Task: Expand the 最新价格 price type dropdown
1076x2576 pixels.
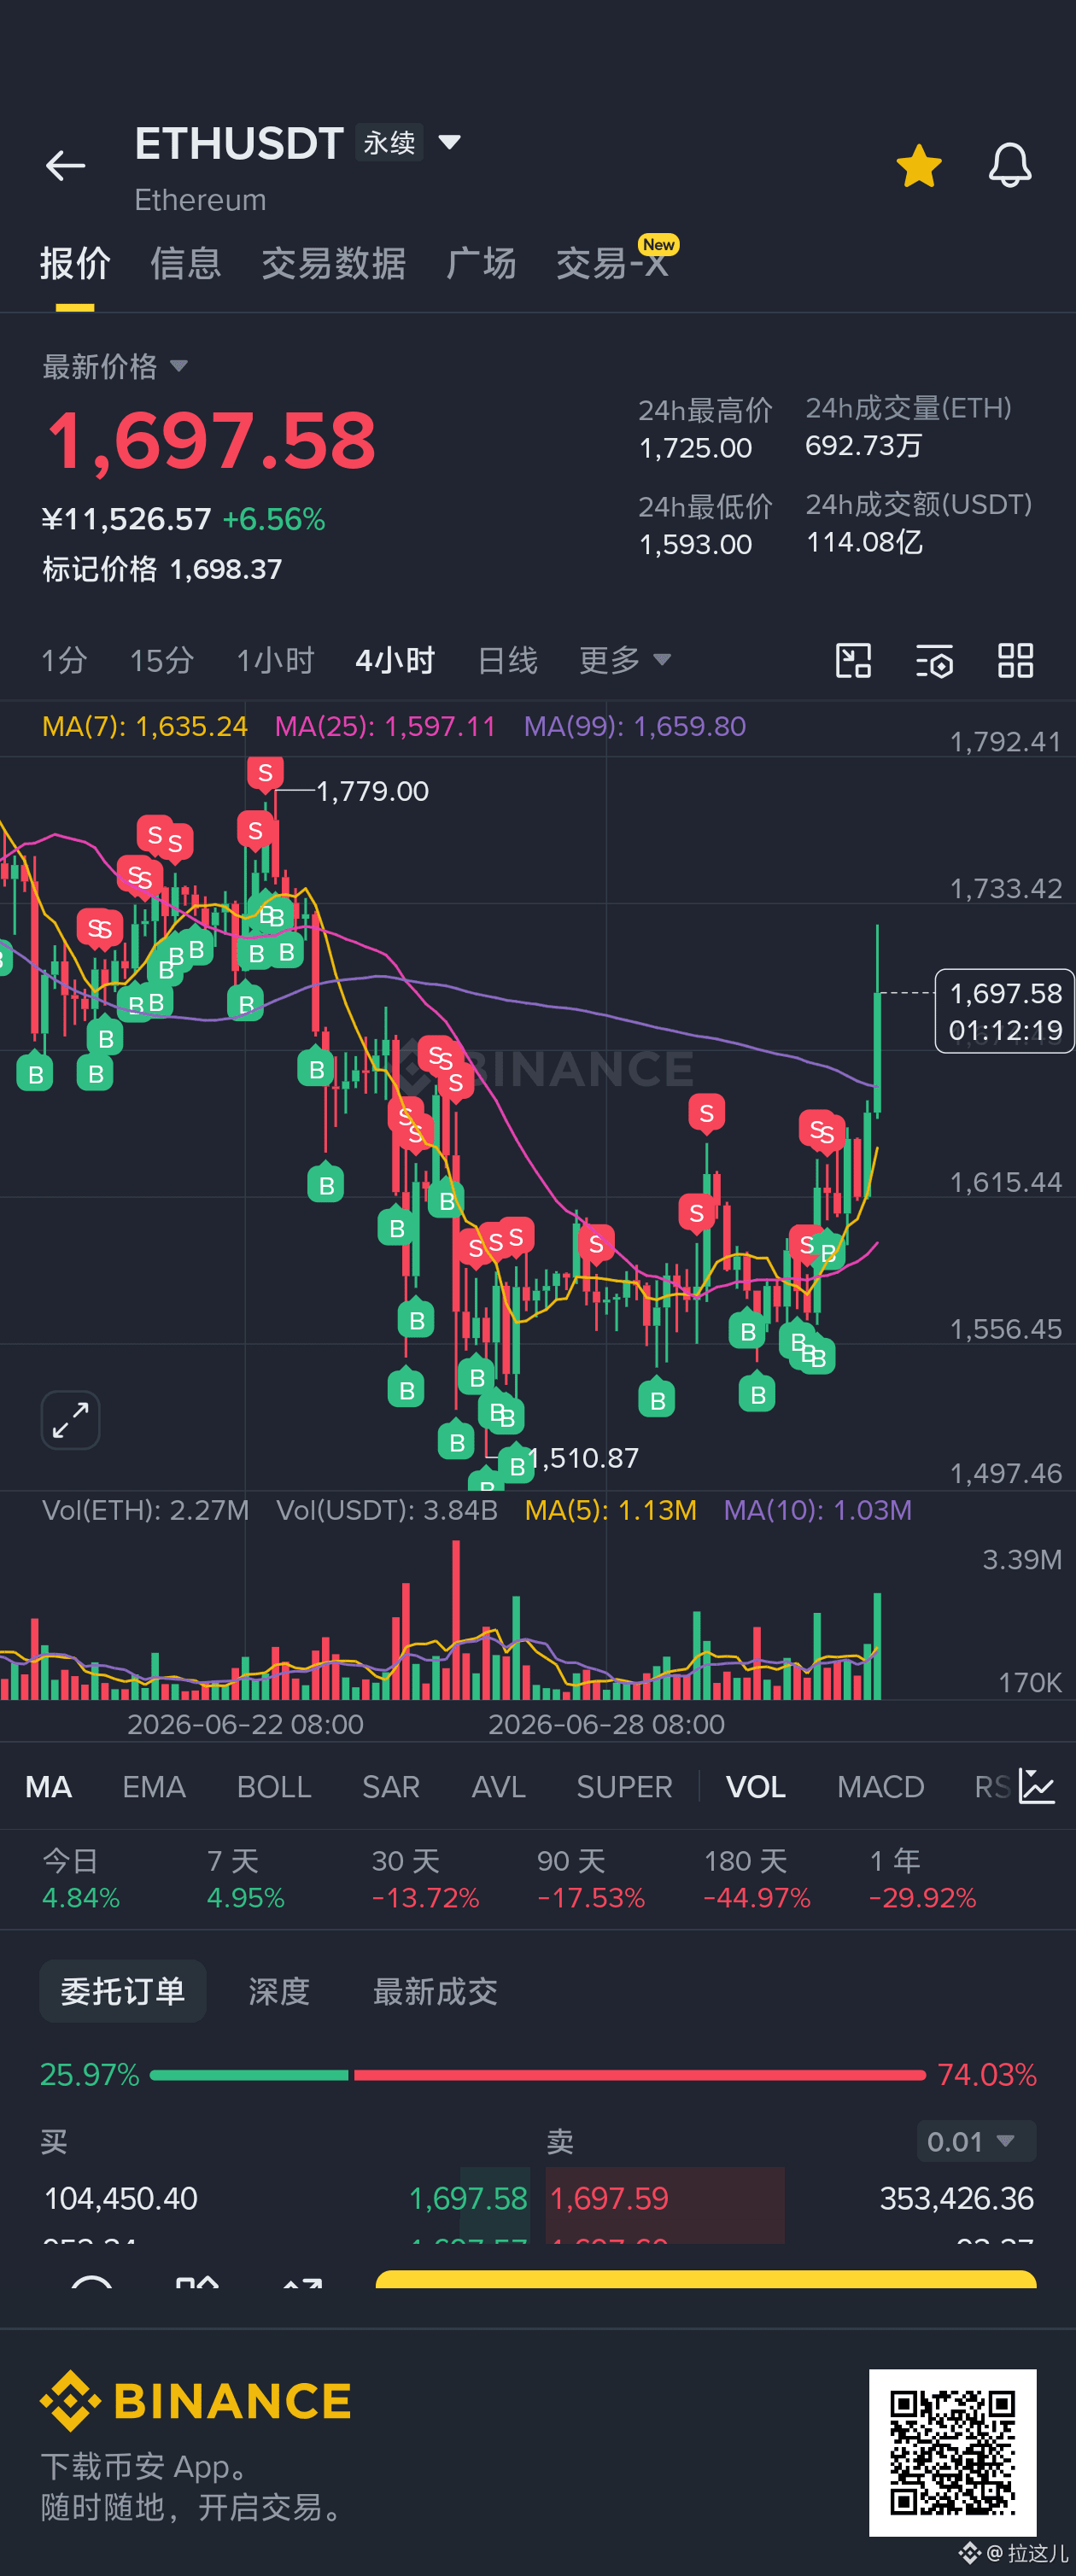Action: pos(115,366)
